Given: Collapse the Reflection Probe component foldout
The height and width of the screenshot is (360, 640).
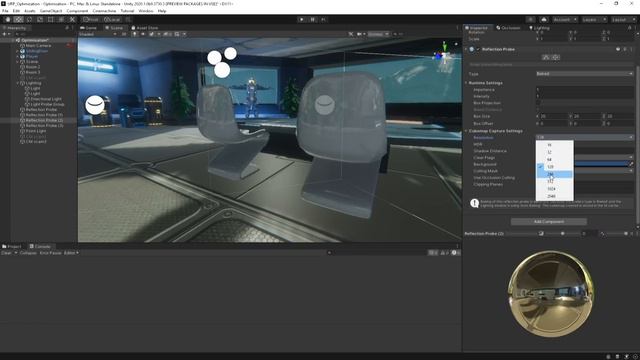Looking at the screenshot, I should click(467, 49).
